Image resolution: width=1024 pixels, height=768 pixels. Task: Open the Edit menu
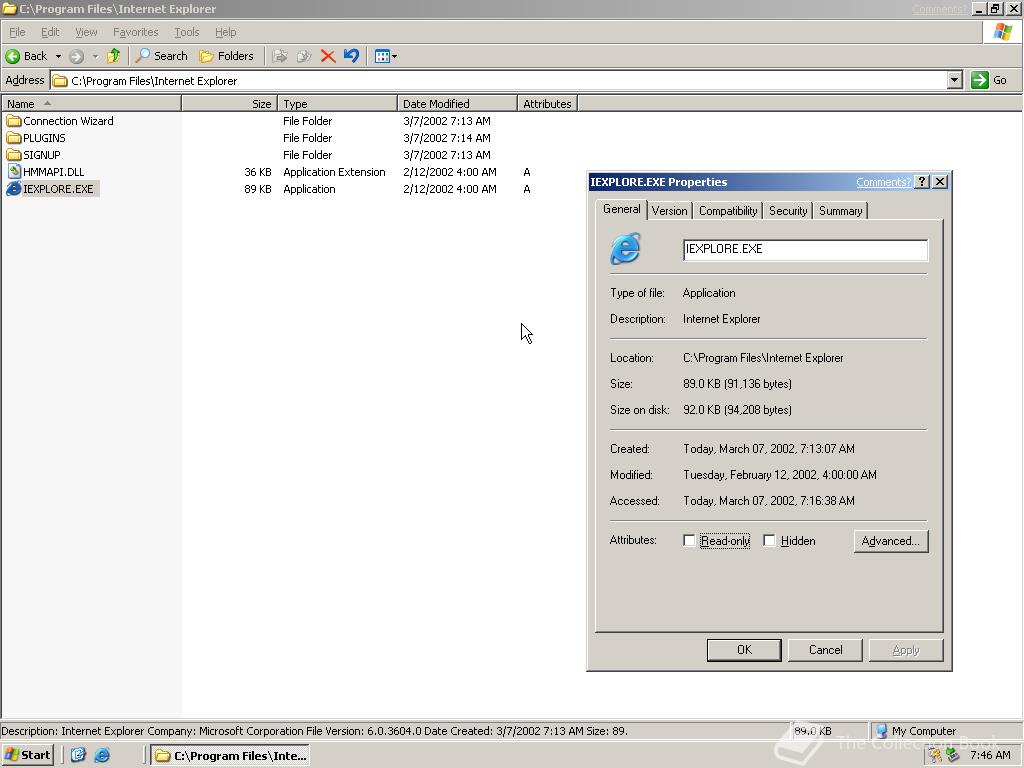pyautogui.click(x=50, y=32)
